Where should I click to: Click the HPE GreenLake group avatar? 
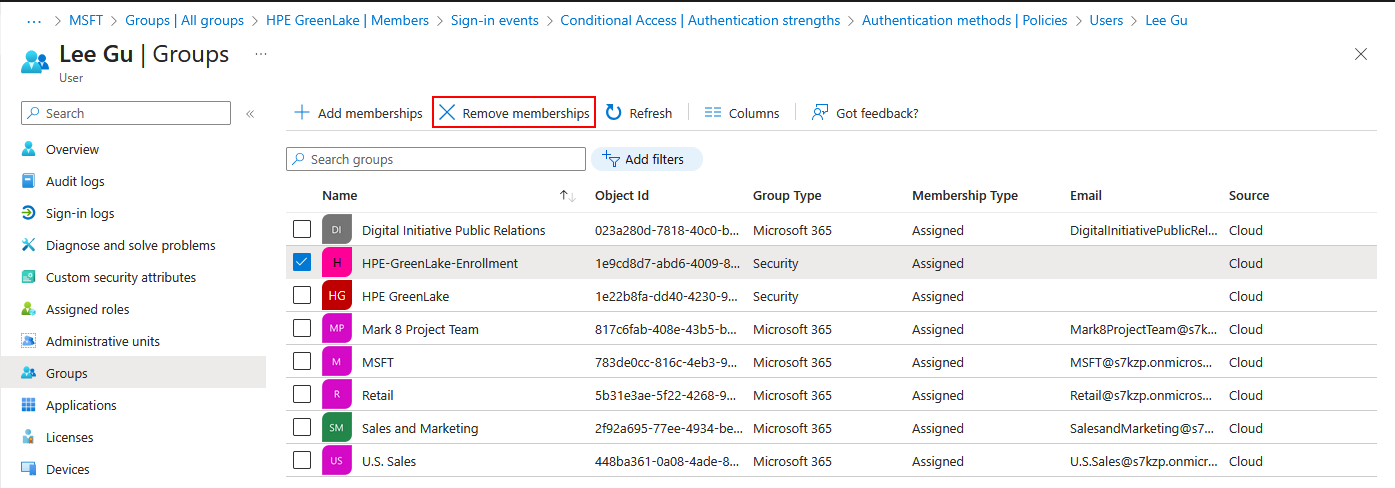pyautogui.click(x=336, y=296)
